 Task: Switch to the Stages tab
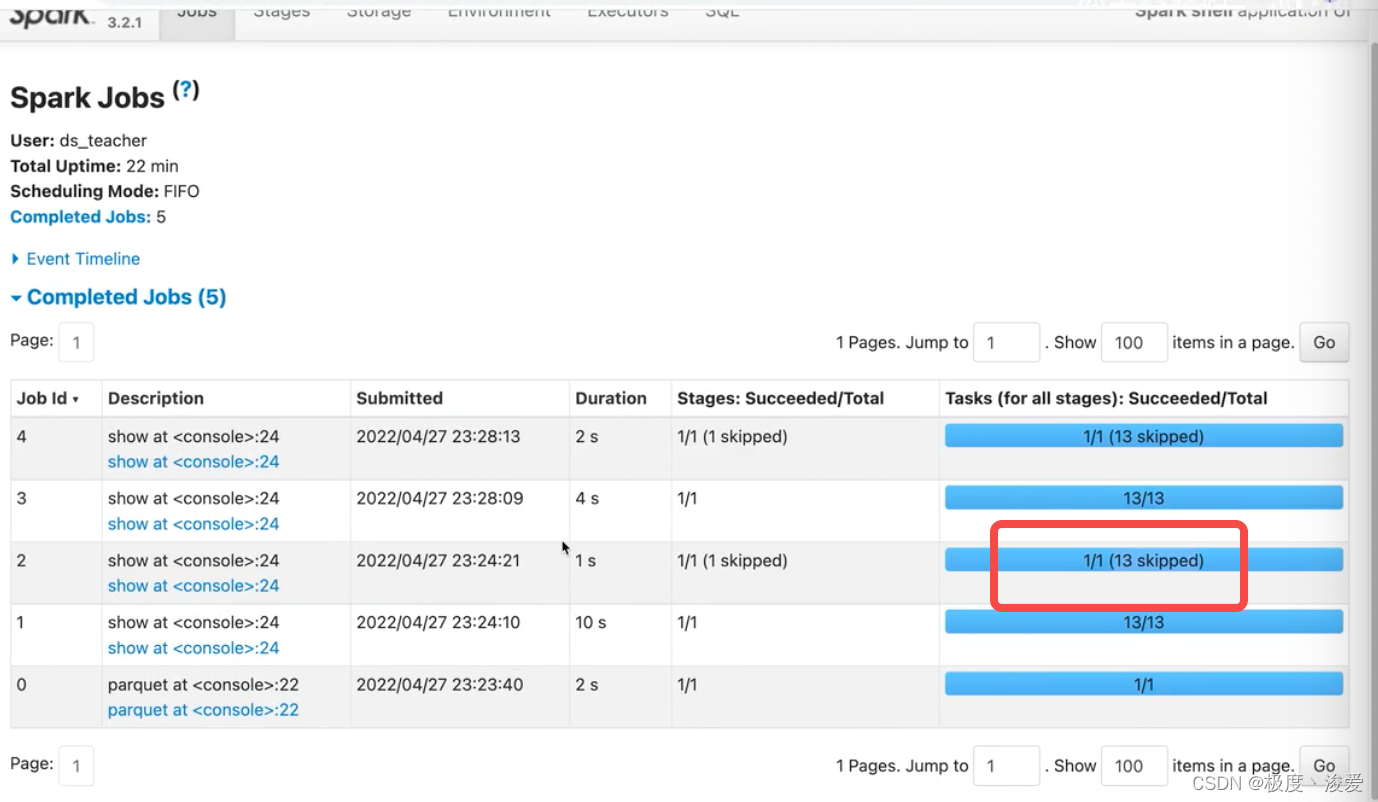(281, 12)
